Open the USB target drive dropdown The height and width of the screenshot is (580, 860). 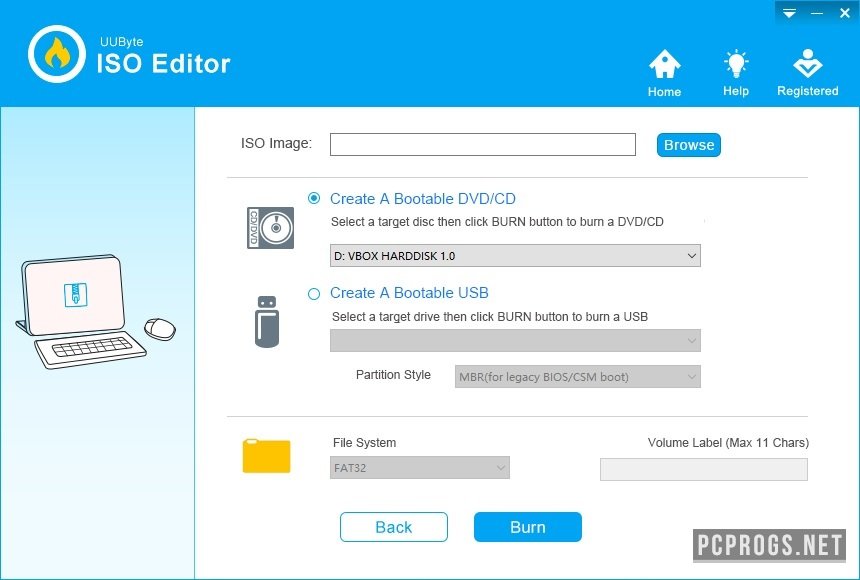click(515, 341)
